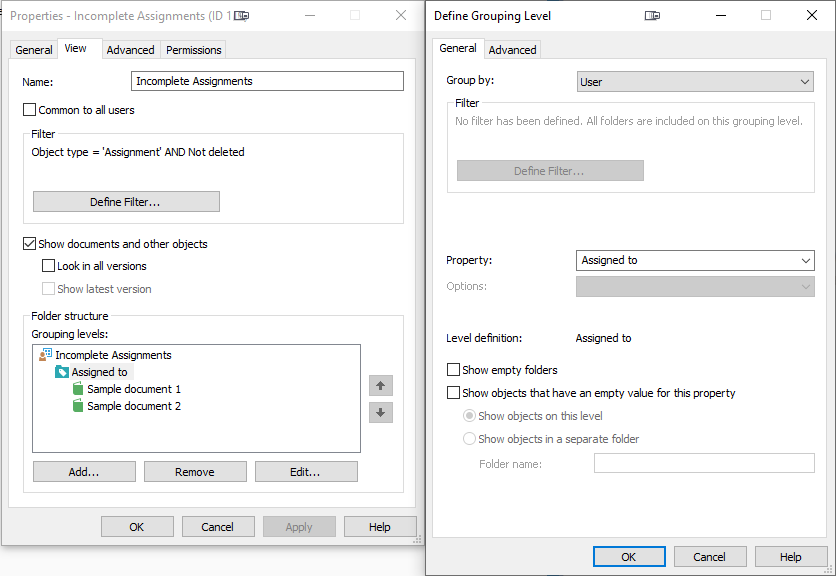
Task: Move grouping level up with arrow button
Action: click(381, 386)
